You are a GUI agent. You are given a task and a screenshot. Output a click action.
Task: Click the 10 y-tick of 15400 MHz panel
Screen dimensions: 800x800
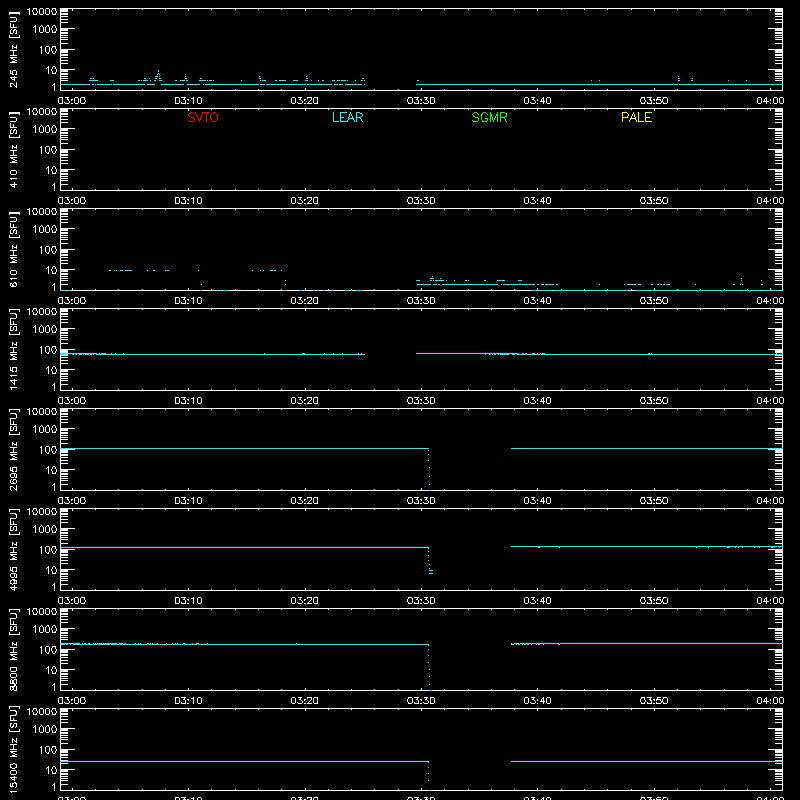click(x=51, y=770)
